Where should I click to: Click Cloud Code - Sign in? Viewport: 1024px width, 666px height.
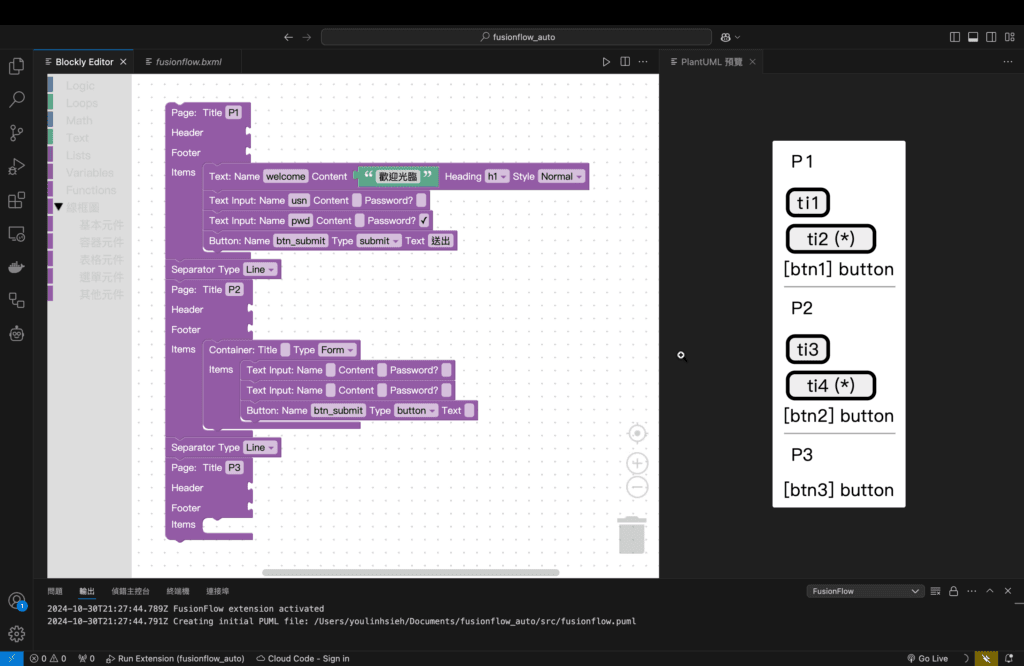click(303, 658)
